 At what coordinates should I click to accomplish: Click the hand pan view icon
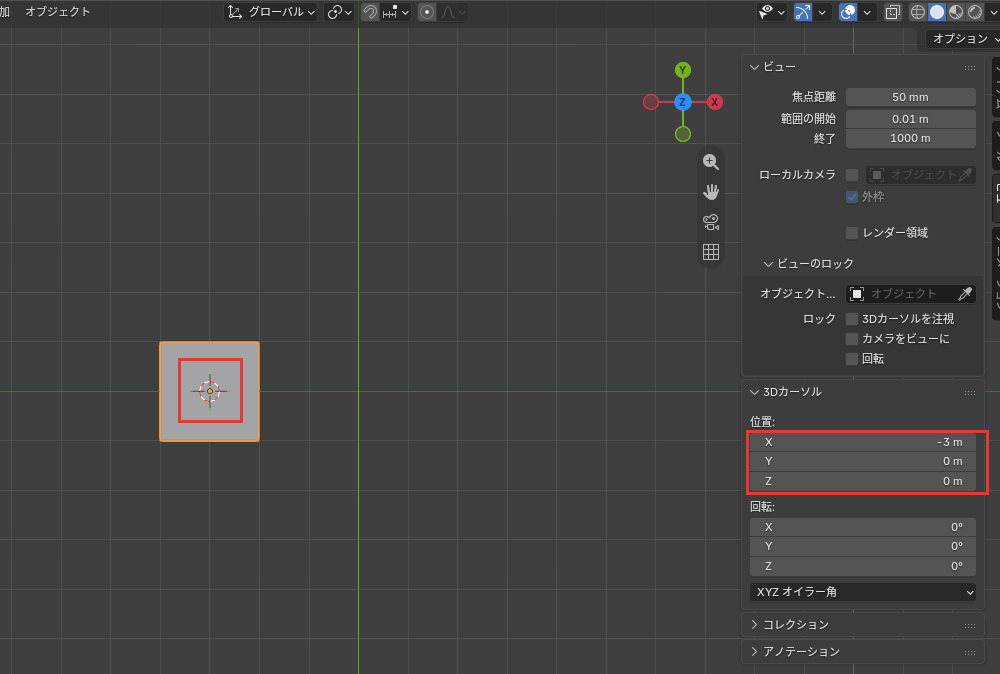click(710, 192)
